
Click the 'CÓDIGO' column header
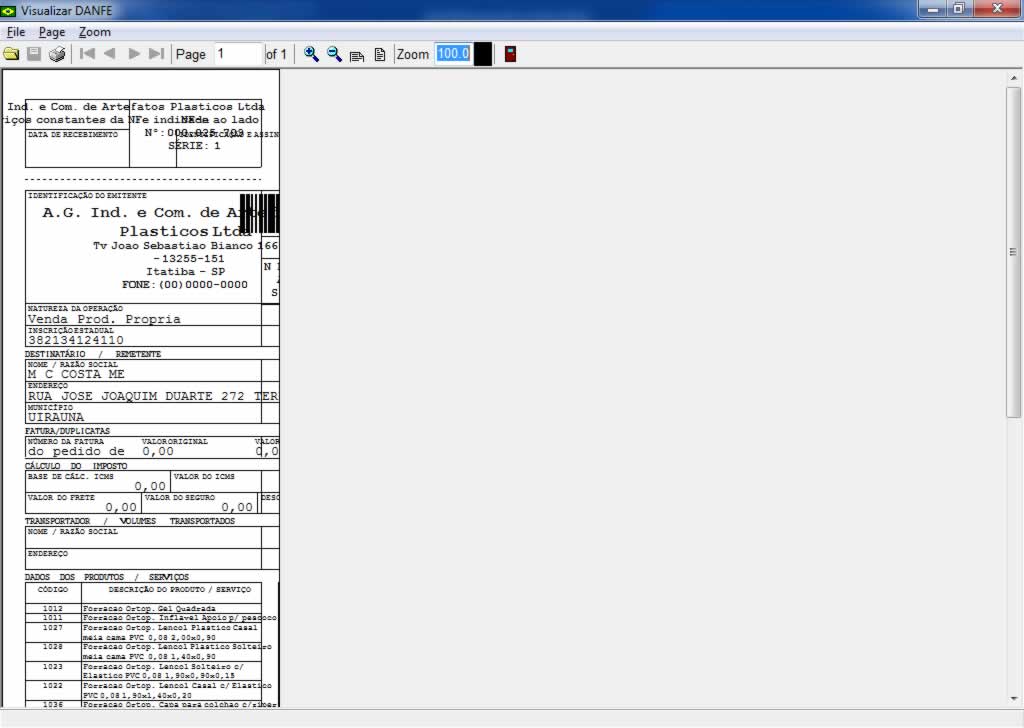point(53,590)
